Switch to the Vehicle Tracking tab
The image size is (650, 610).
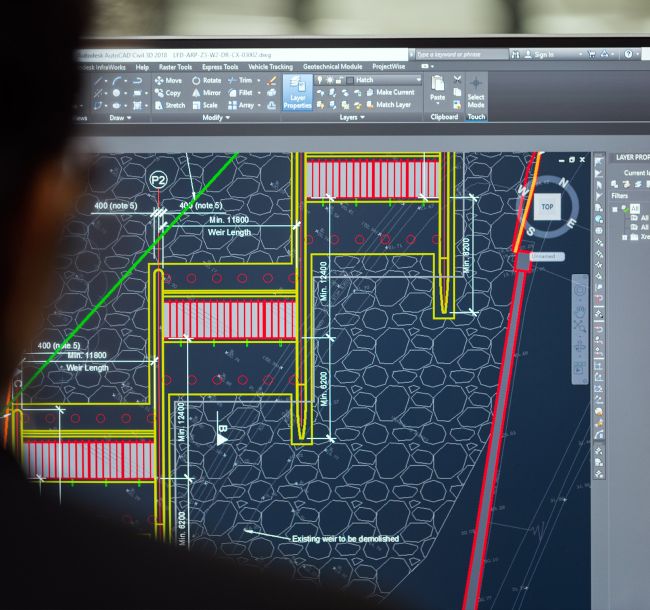coord(270,67)
